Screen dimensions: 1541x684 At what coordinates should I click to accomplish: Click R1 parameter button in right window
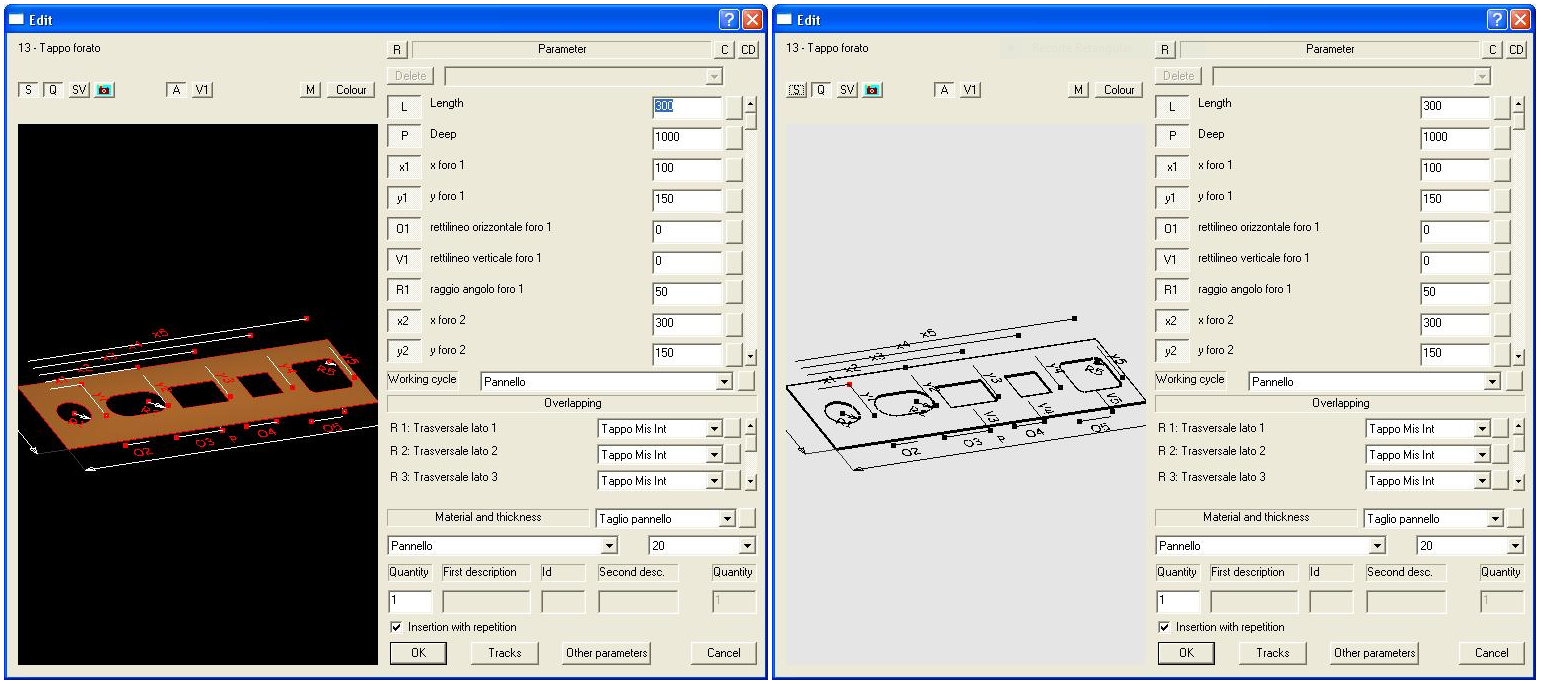[x=1172, y=292]
